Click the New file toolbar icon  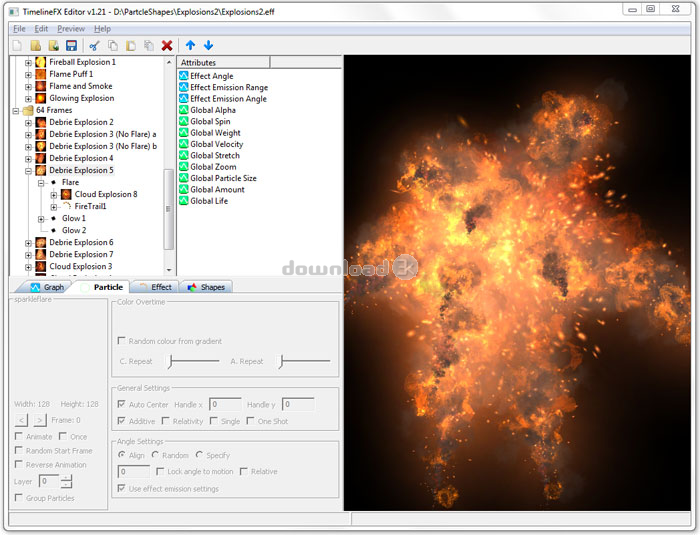[17, 46]
